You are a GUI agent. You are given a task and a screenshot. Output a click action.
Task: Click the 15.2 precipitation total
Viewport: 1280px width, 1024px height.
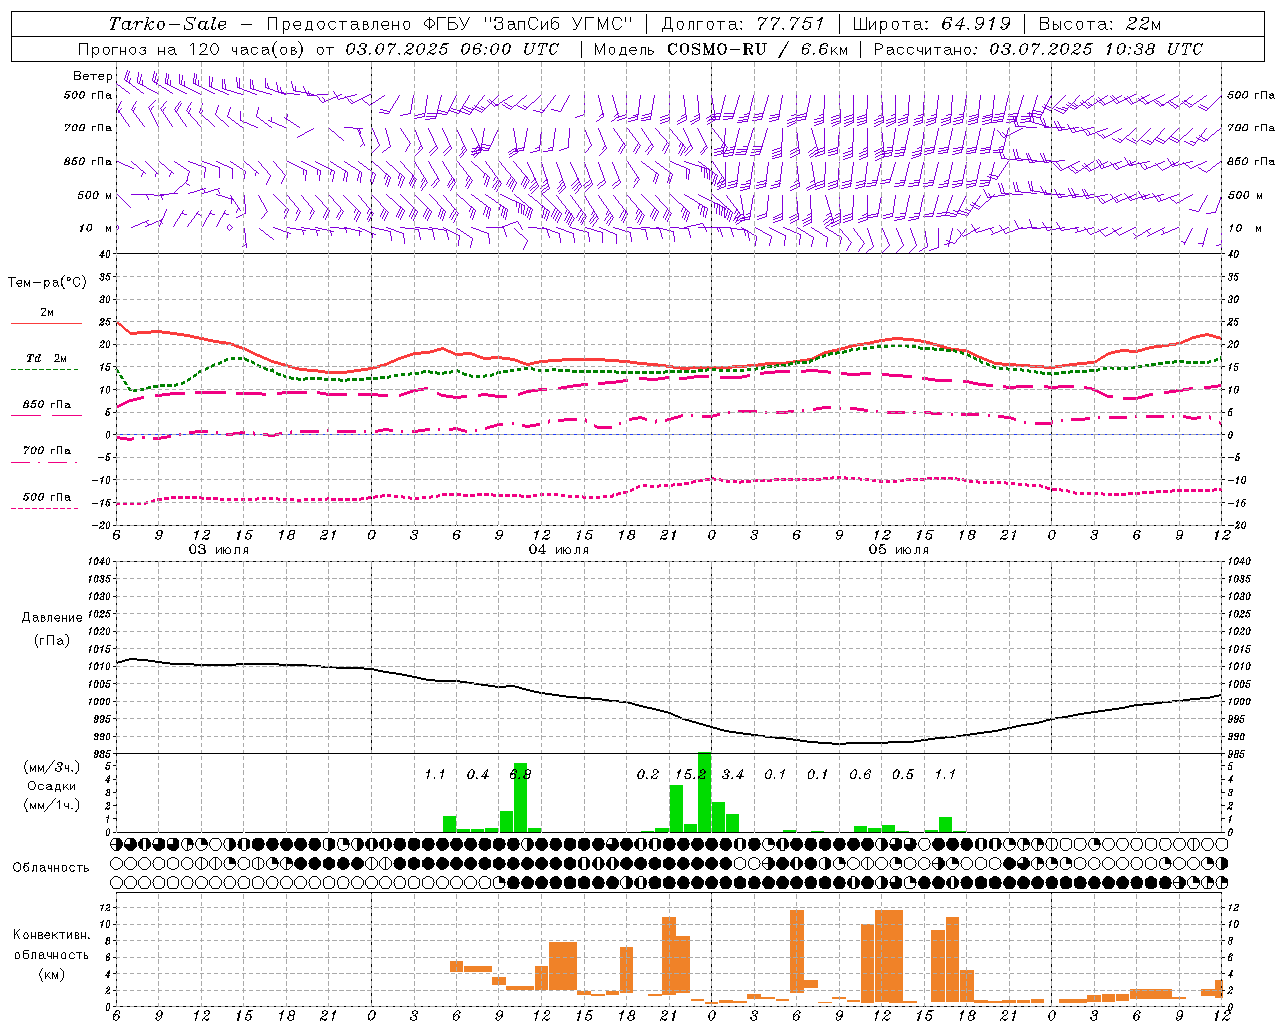point(691,774)
